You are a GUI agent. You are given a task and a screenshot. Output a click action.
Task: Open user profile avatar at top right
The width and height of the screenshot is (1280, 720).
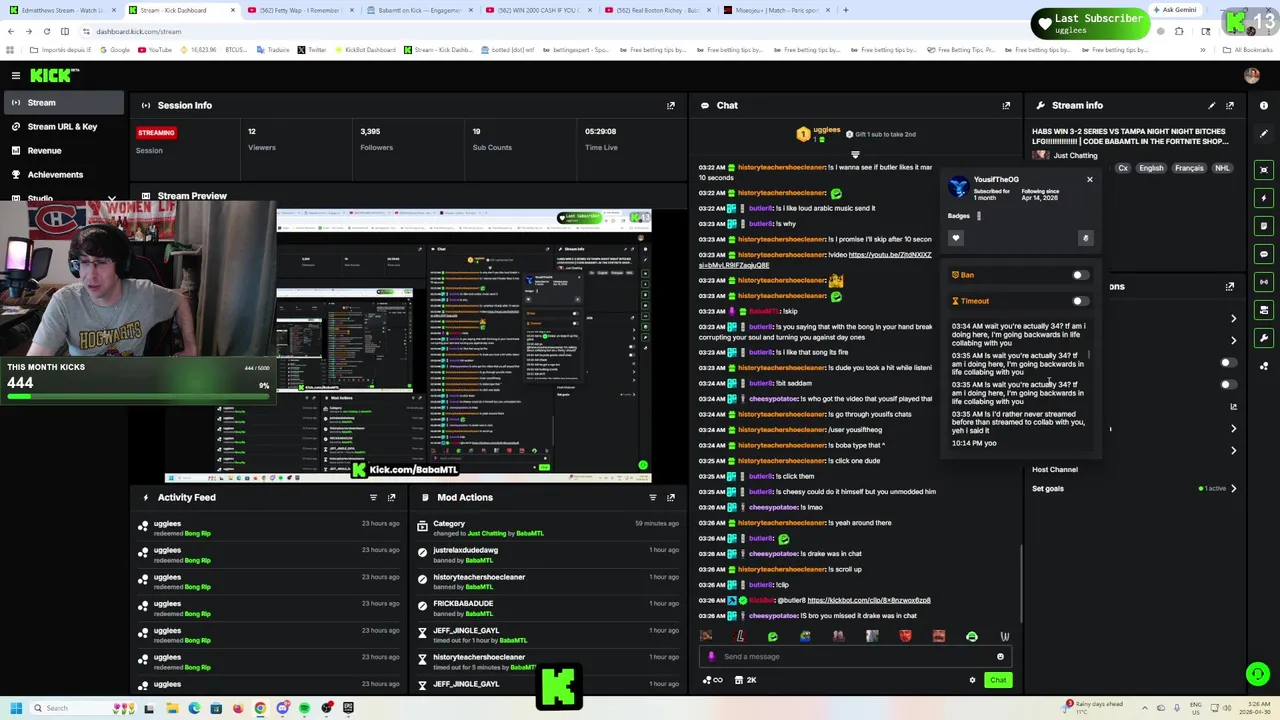tap(1252, 75)
